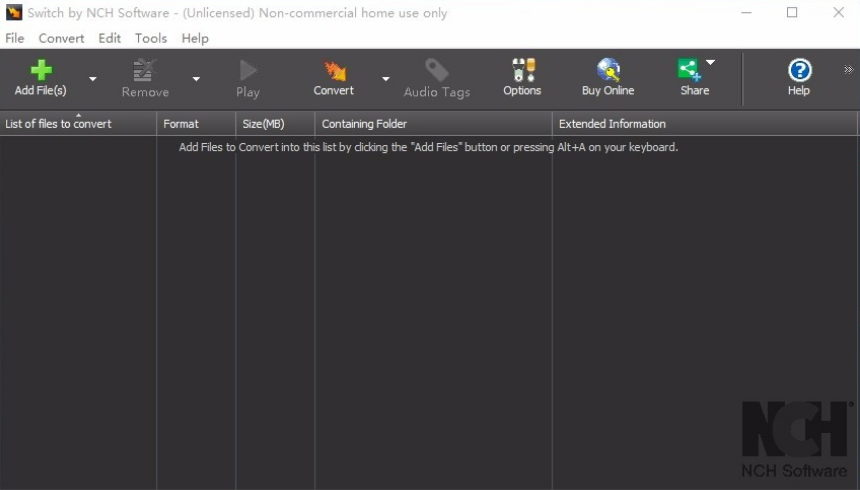860x490 pixels.
Task: Click the Remove toolbar icon
Action: click(145, 70)
